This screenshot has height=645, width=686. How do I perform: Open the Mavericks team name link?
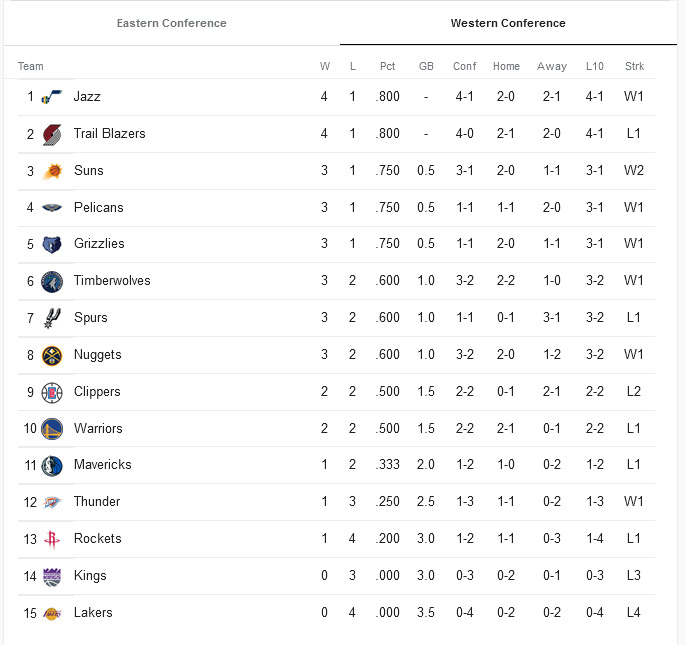coord(102,465)
